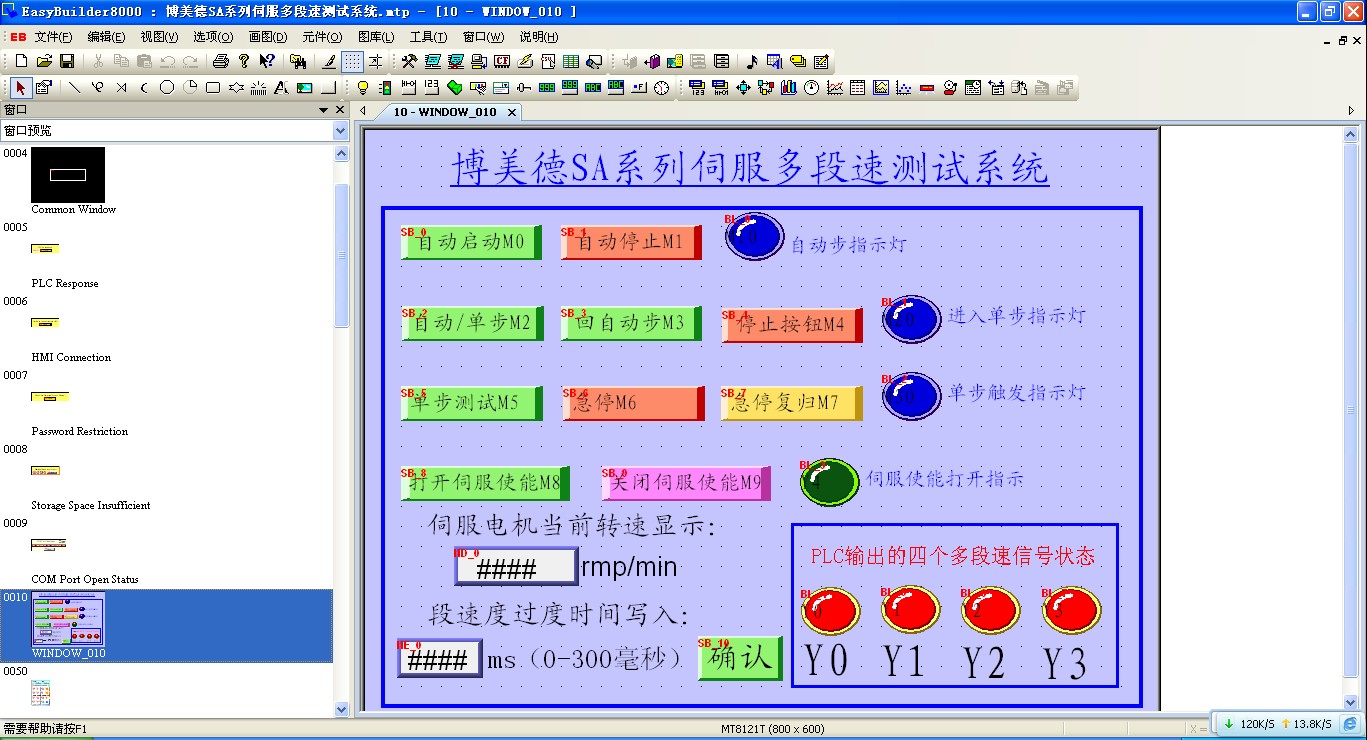
Task: Choose the bit lamp object icon
Action: click(363, 88)
